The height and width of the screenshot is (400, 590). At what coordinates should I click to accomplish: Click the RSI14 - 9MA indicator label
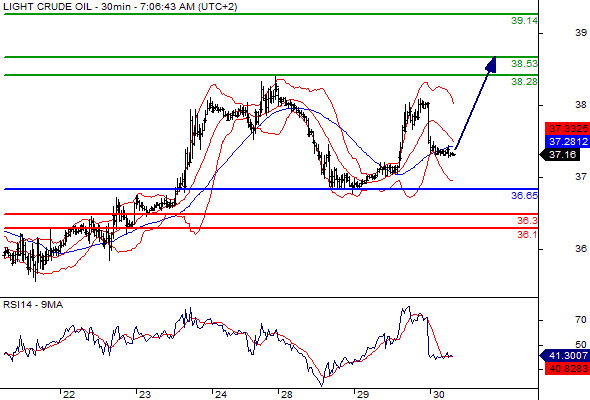tap(33, 305)
